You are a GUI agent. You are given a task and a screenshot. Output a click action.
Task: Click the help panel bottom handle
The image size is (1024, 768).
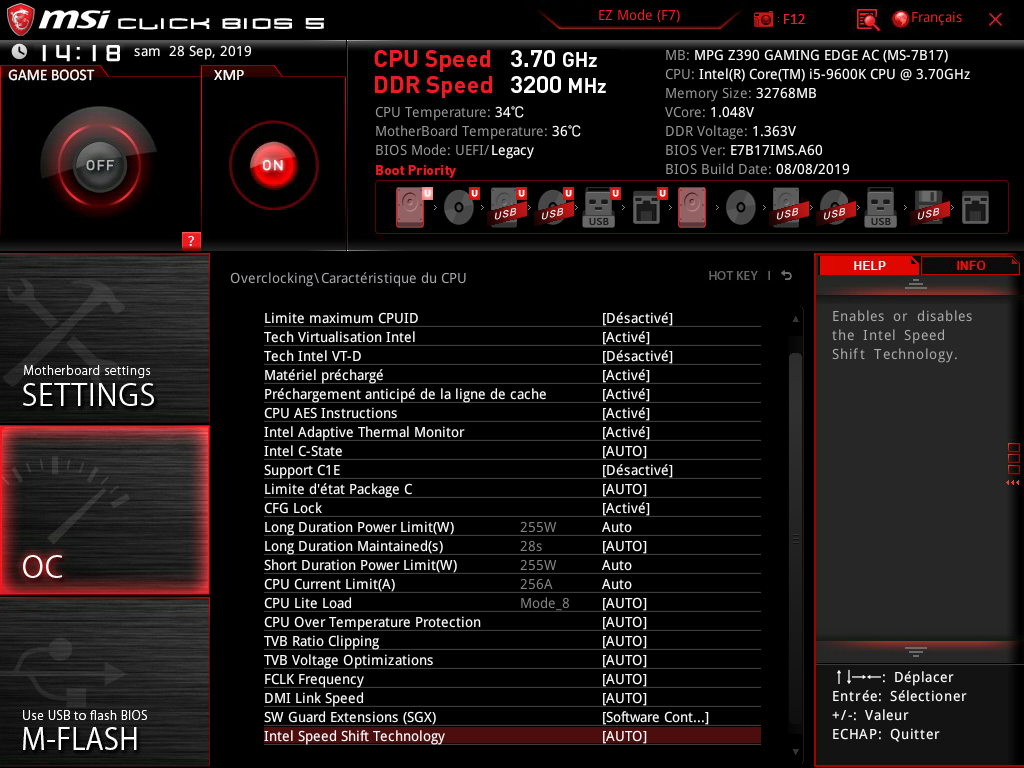(x=916, y=651)
